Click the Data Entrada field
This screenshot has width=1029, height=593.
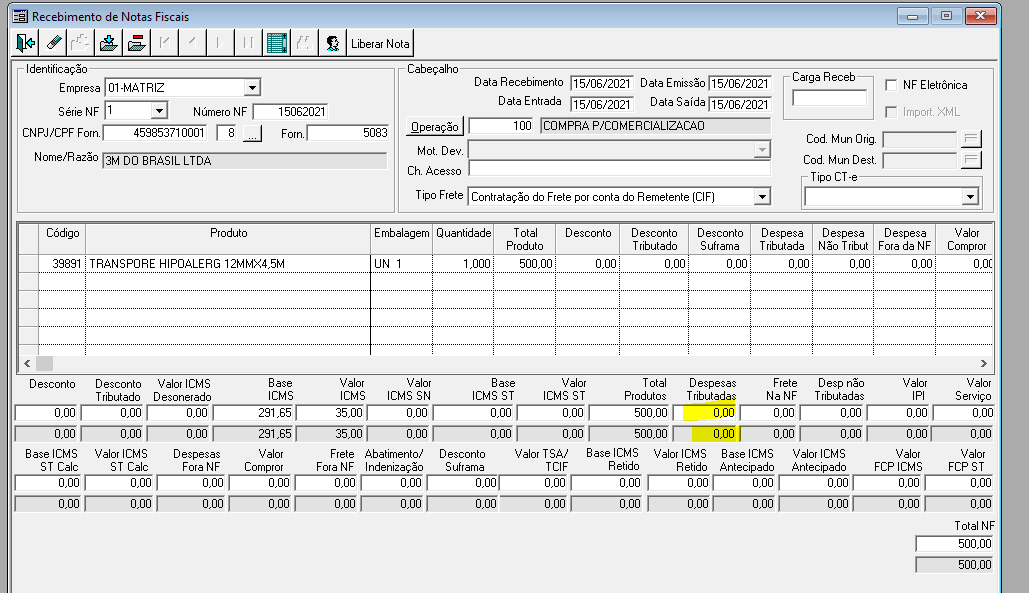[x=602, y=104]
